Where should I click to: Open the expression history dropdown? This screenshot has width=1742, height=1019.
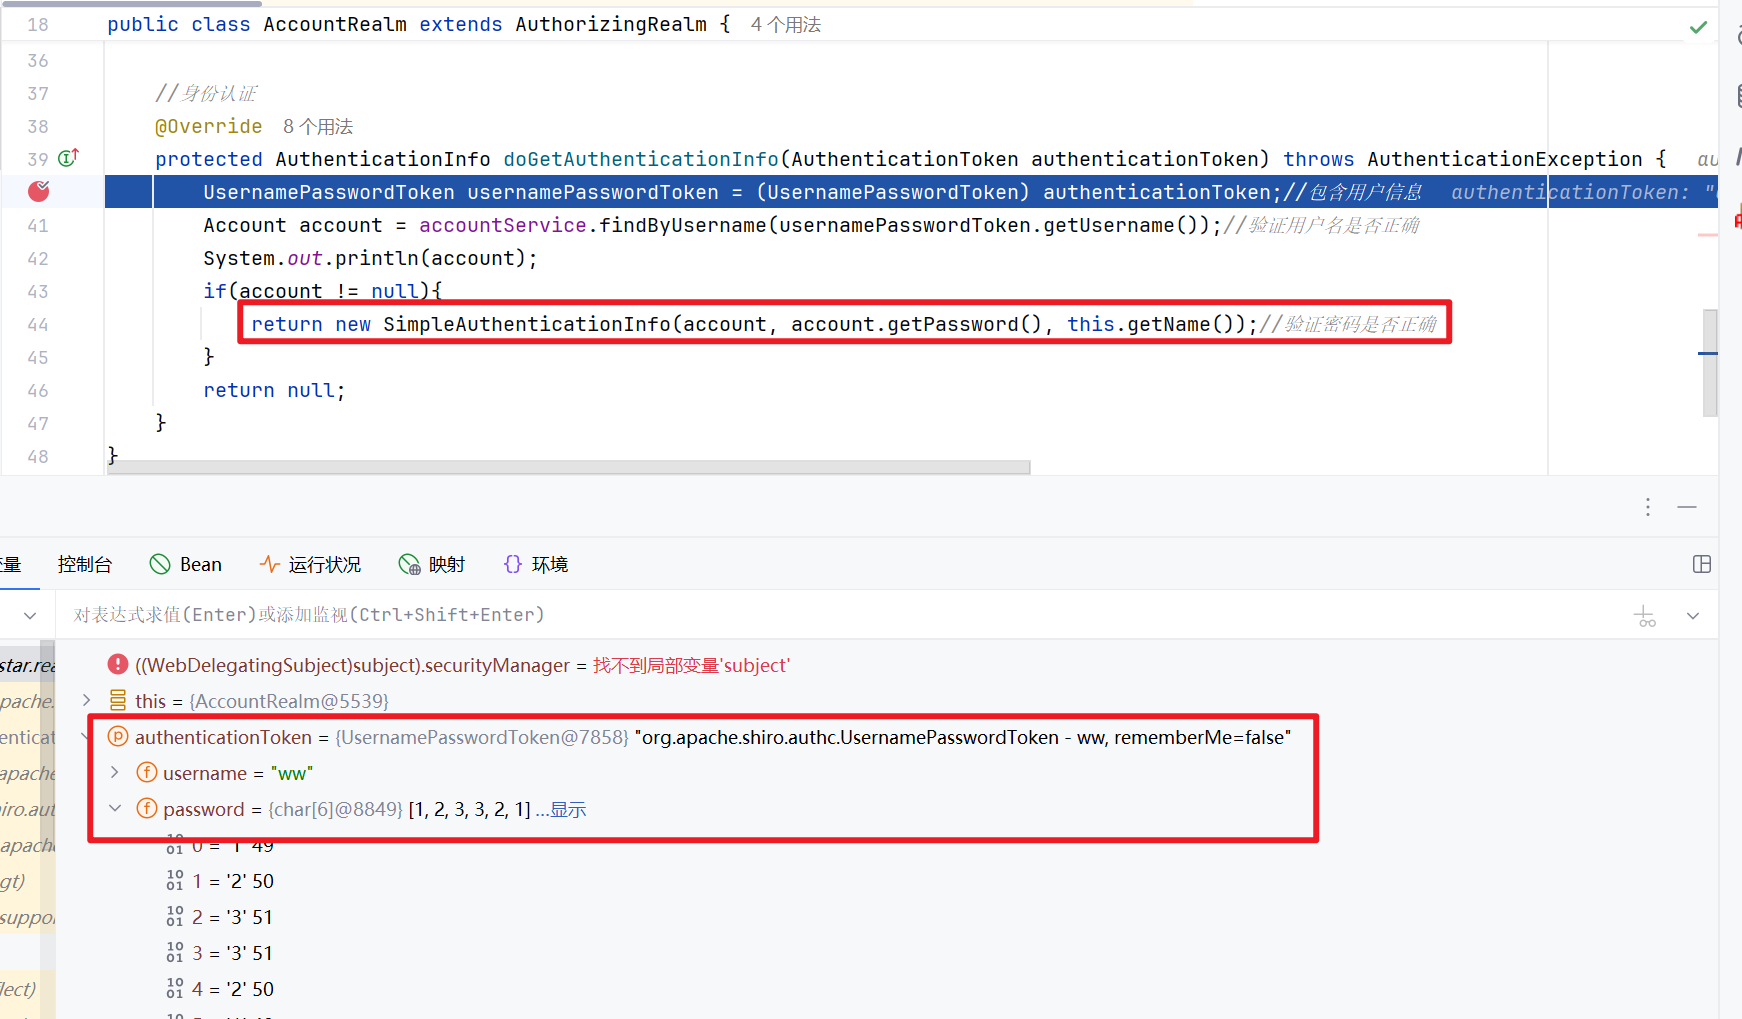[x=1692, y=616]
